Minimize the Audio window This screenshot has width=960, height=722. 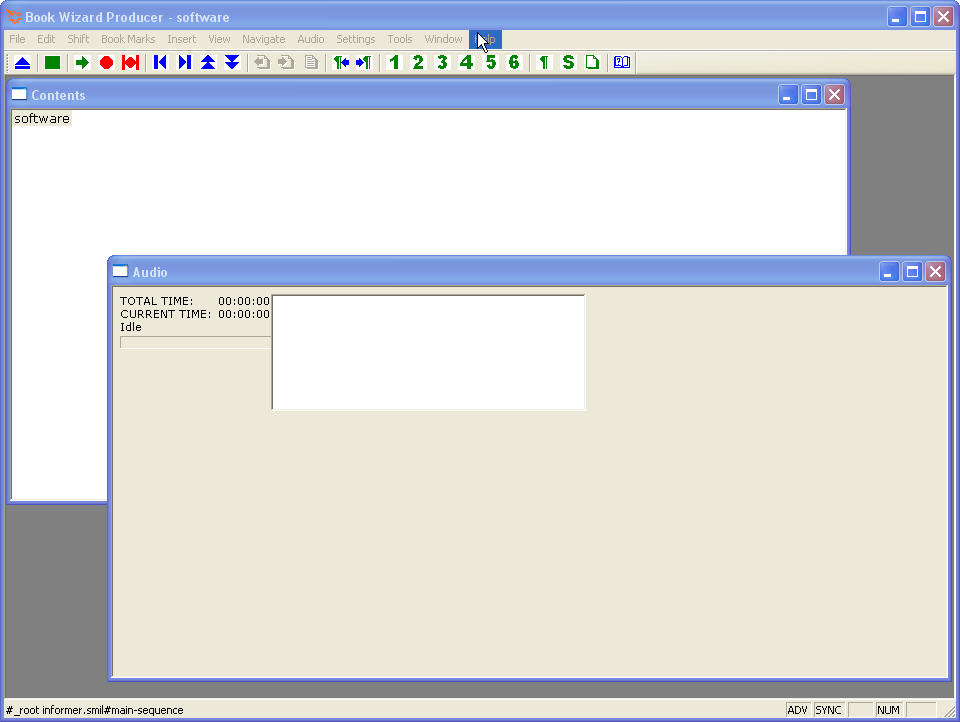tap(888, 271)
